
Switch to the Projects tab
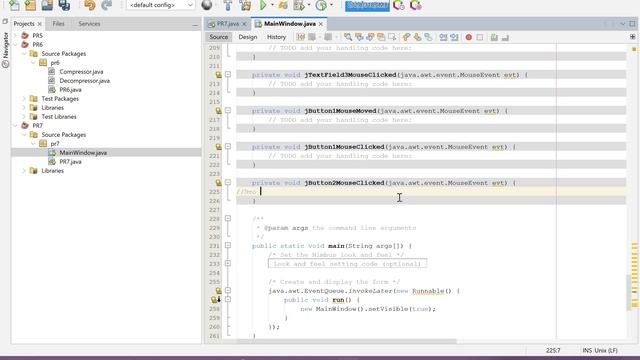tap(24, 24)
